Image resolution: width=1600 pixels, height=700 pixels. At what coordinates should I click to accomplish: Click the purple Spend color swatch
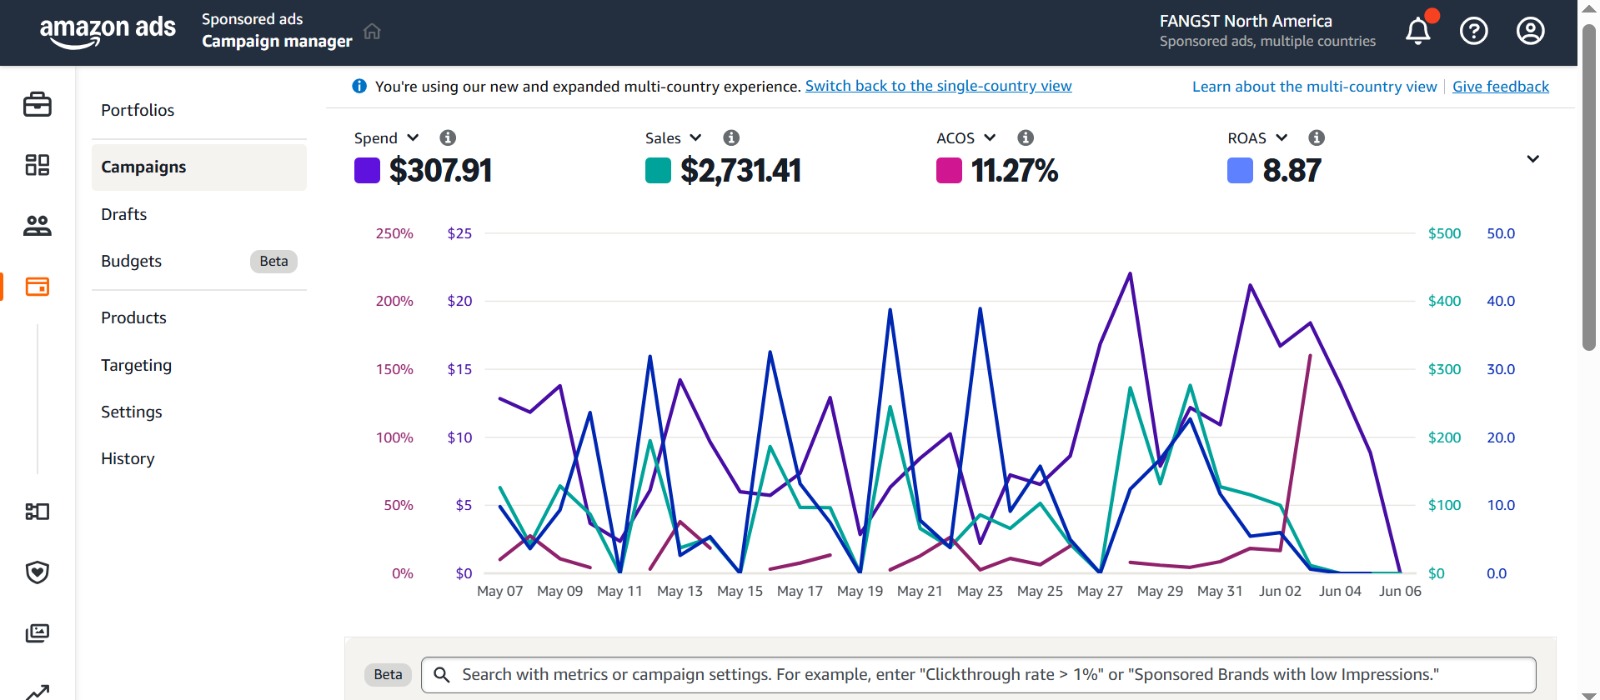click(367, 171)
